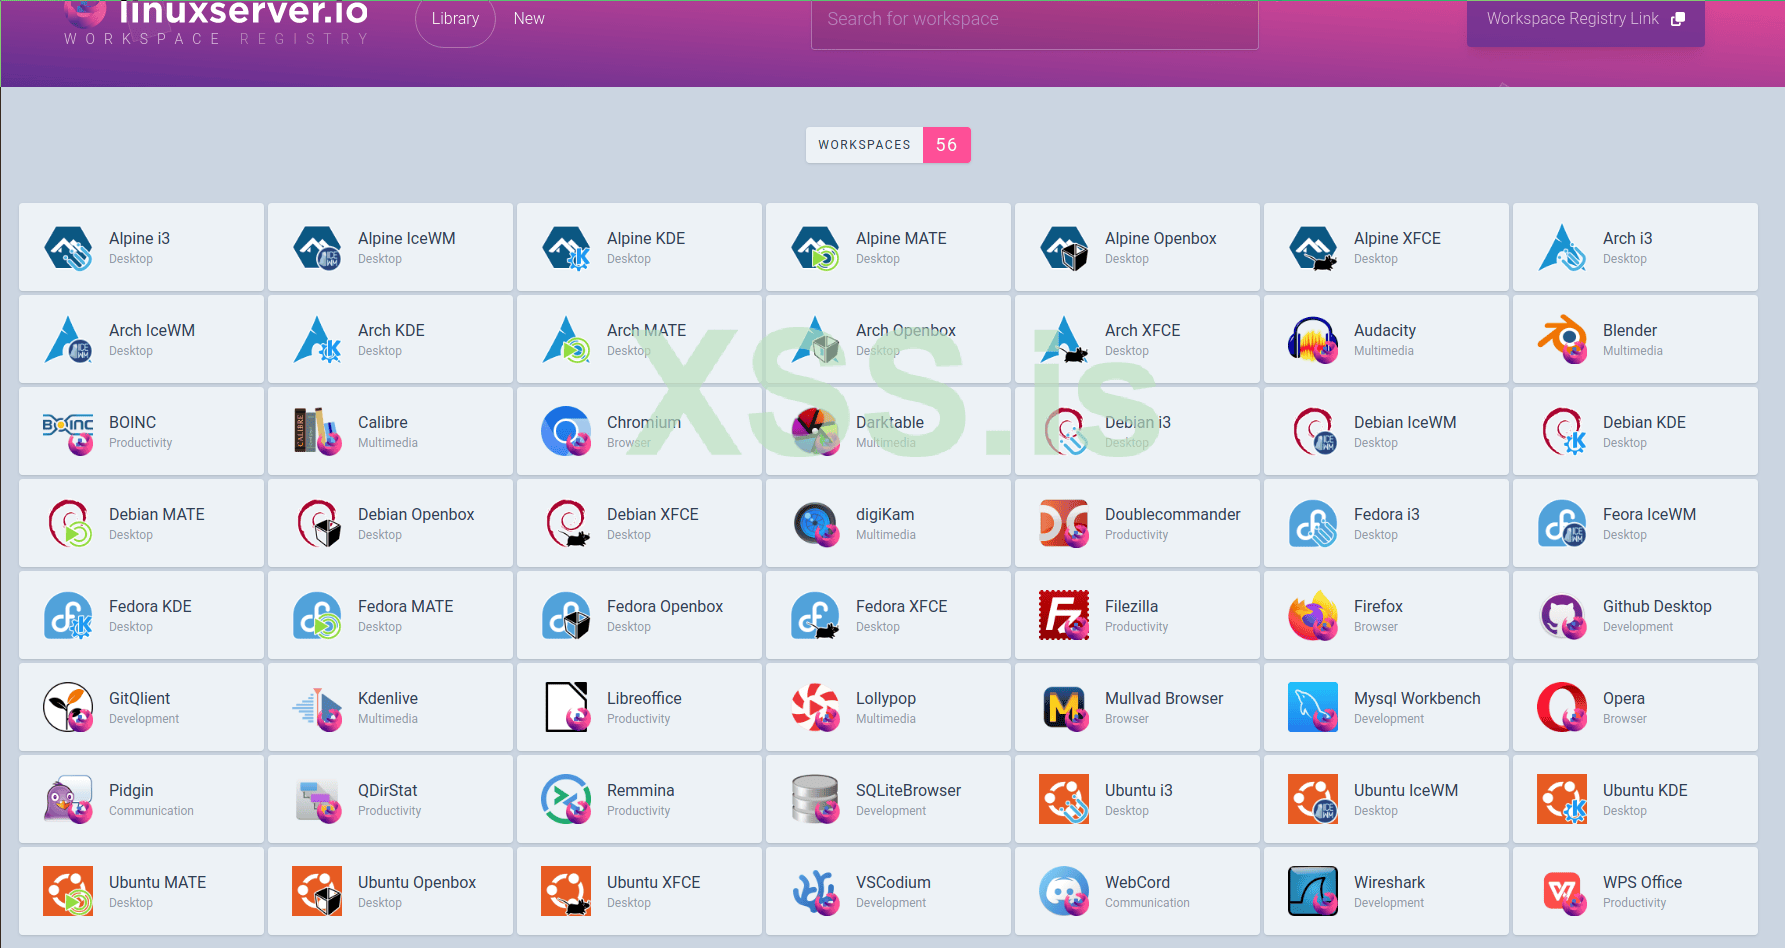
Task: Click the Mullvad Browser icon
Action: click(x=1065, y=708)
